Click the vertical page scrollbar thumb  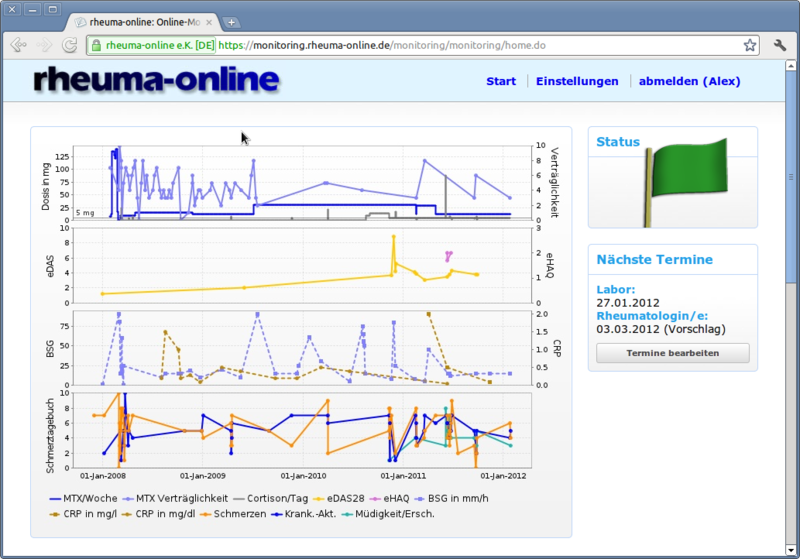tap(790, 177)
